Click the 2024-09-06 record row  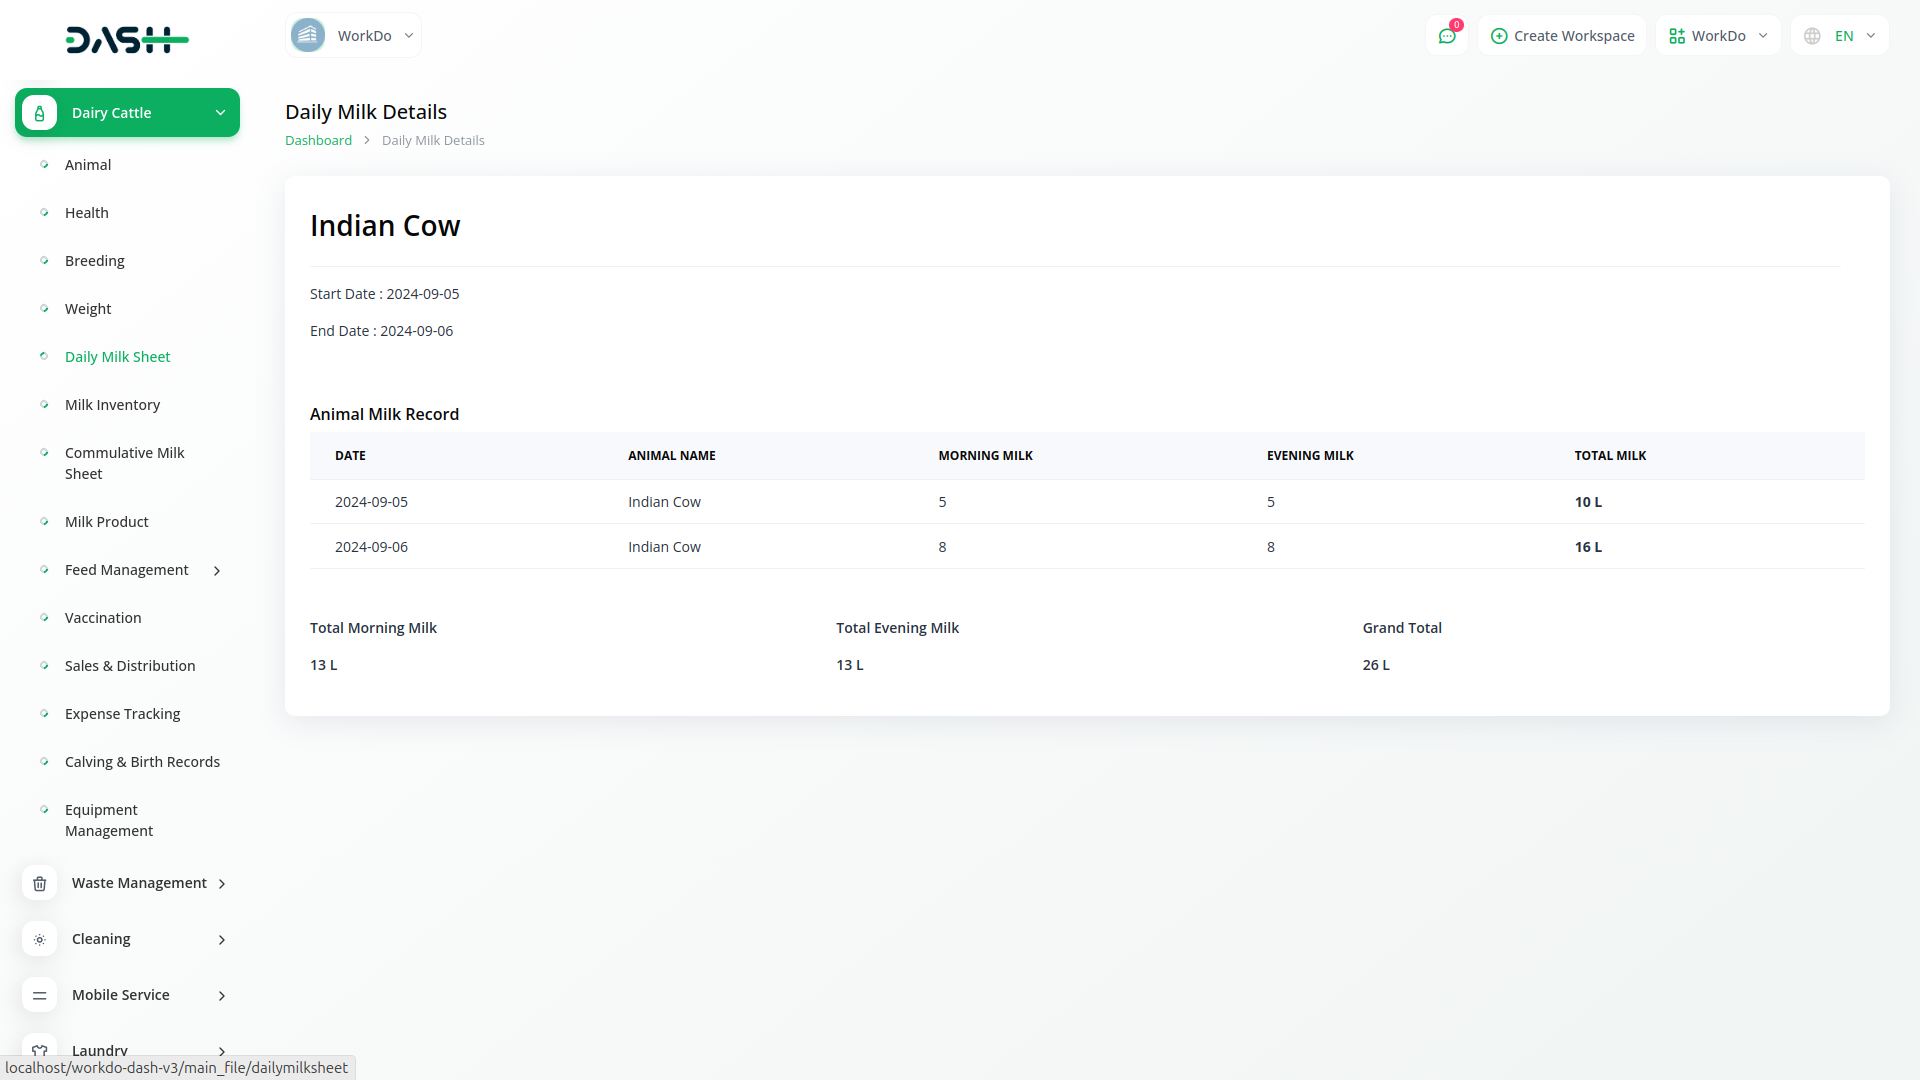1086,547
